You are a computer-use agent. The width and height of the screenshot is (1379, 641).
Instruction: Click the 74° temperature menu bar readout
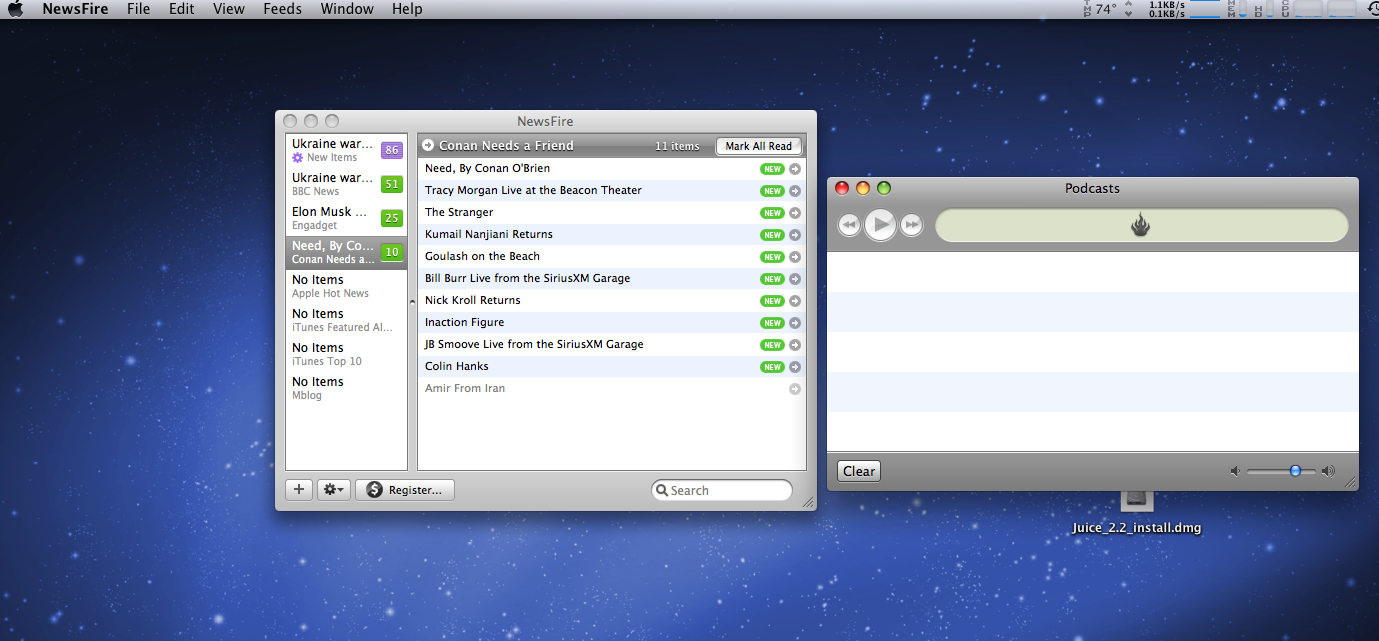[1105, 9]
